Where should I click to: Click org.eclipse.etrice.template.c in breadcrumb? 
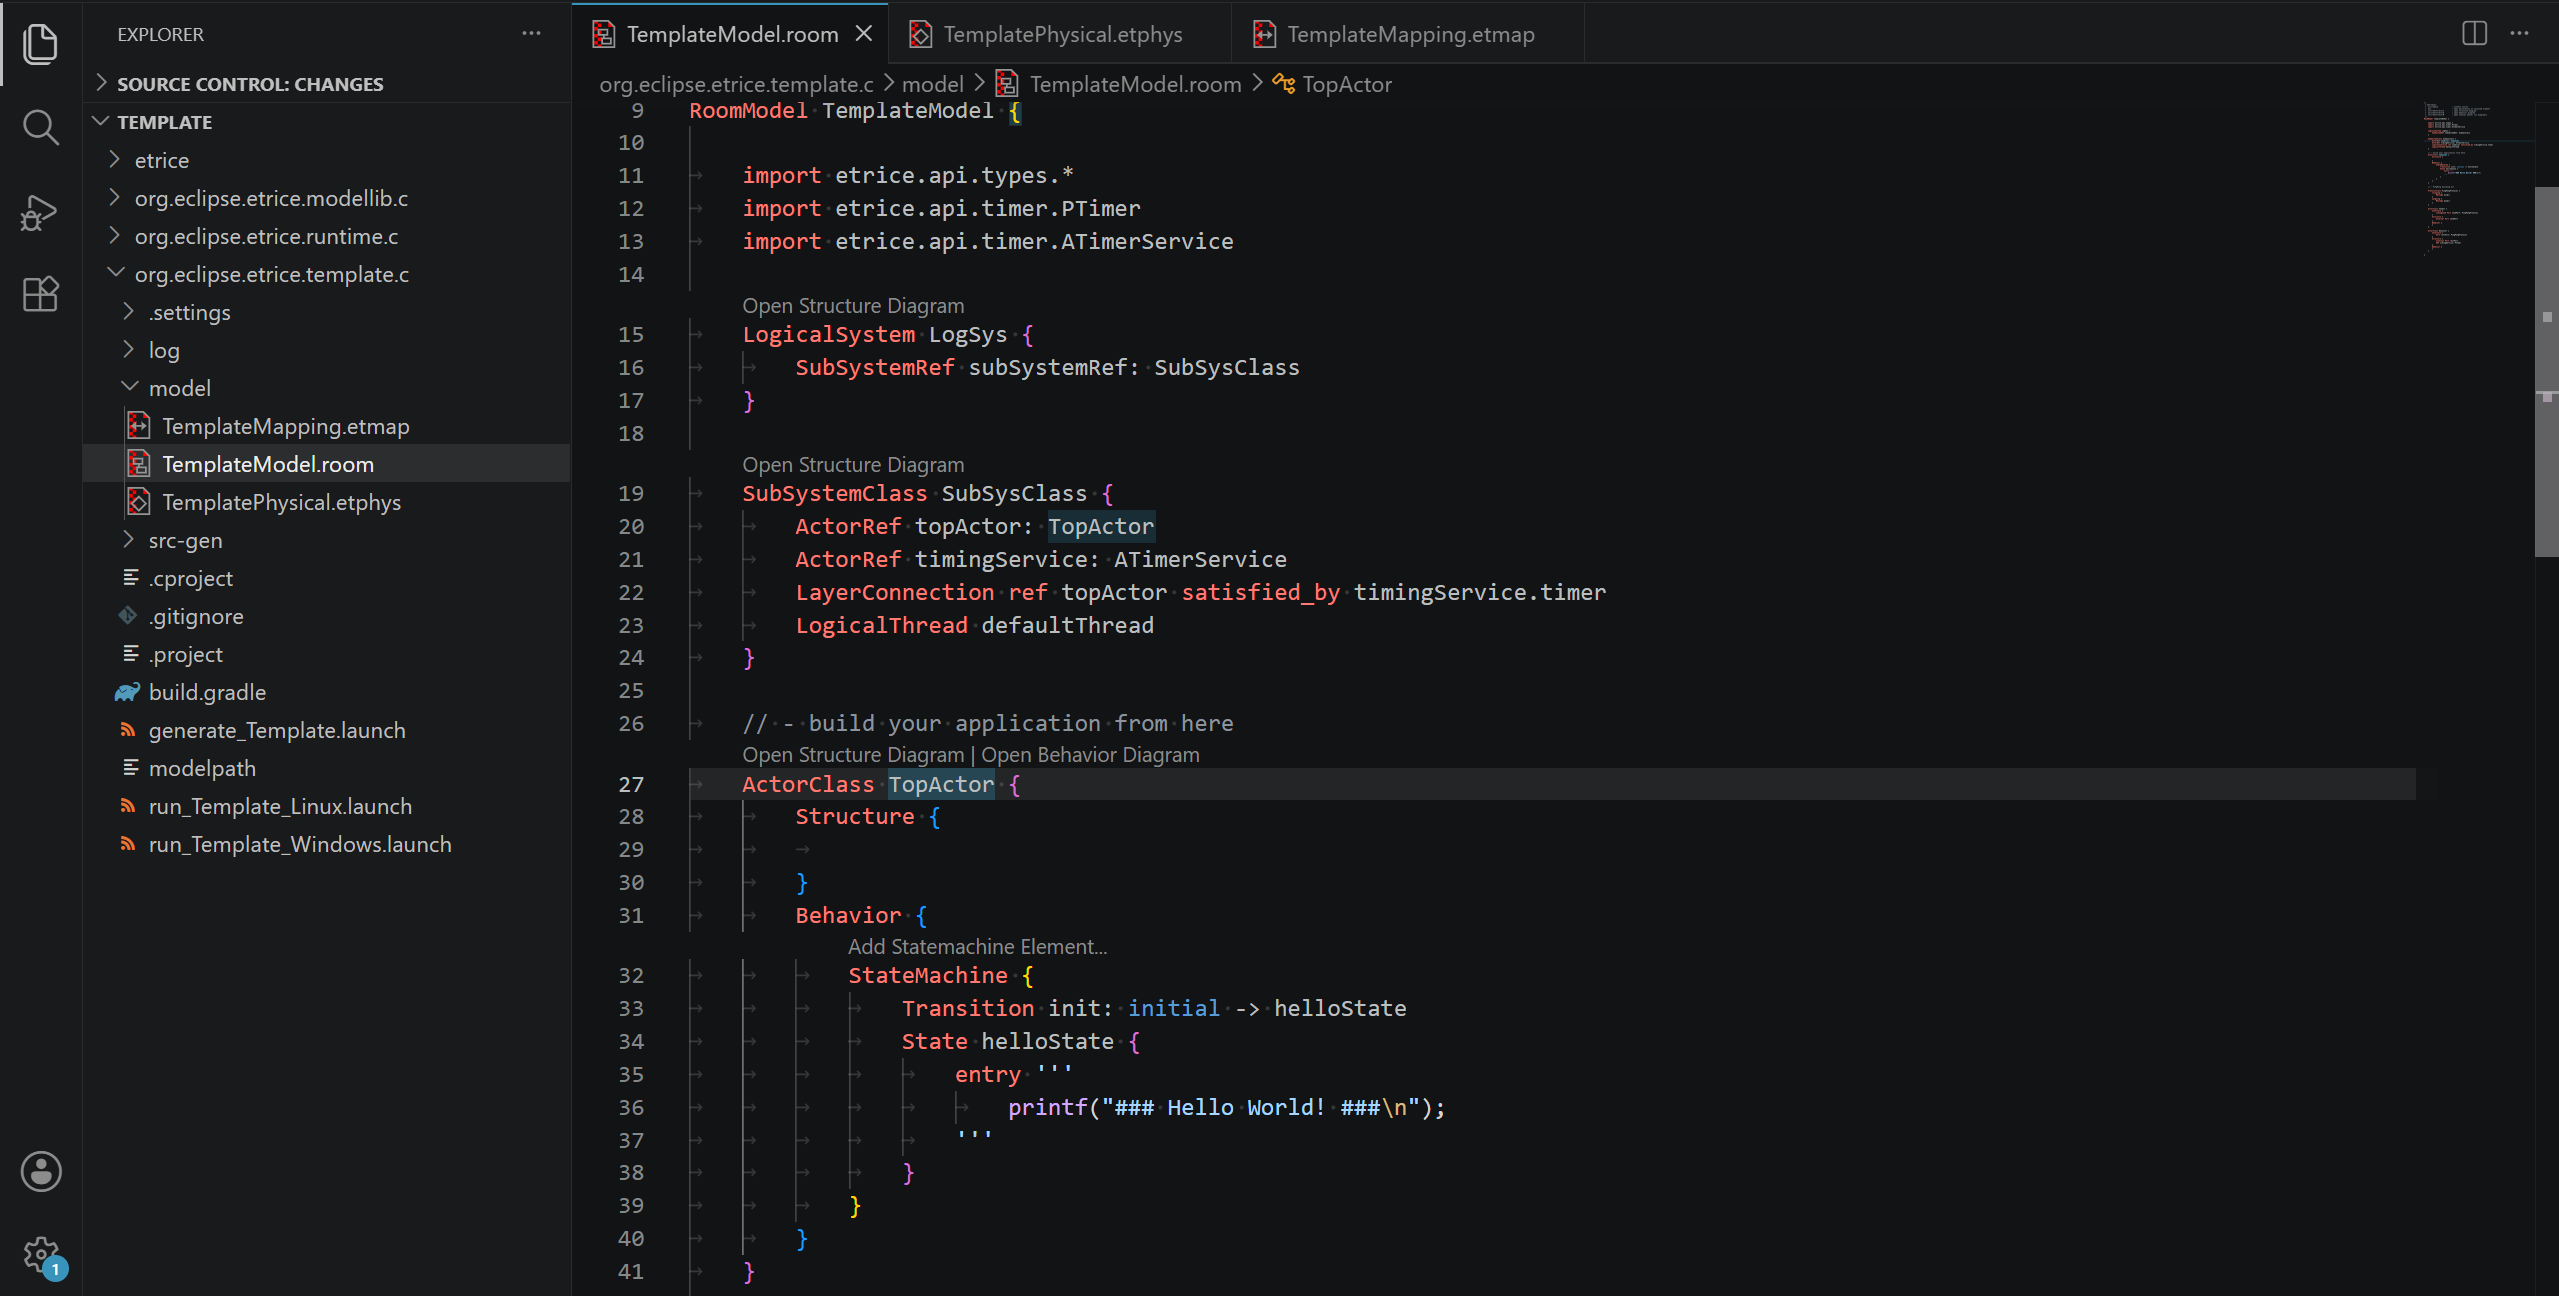(736, 84)
